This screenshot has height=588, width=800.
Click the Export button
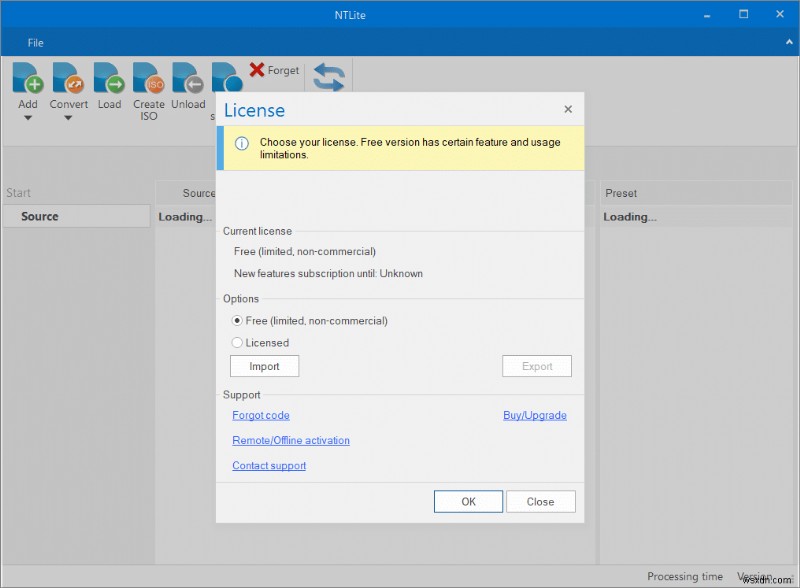[x=537, y=366]
